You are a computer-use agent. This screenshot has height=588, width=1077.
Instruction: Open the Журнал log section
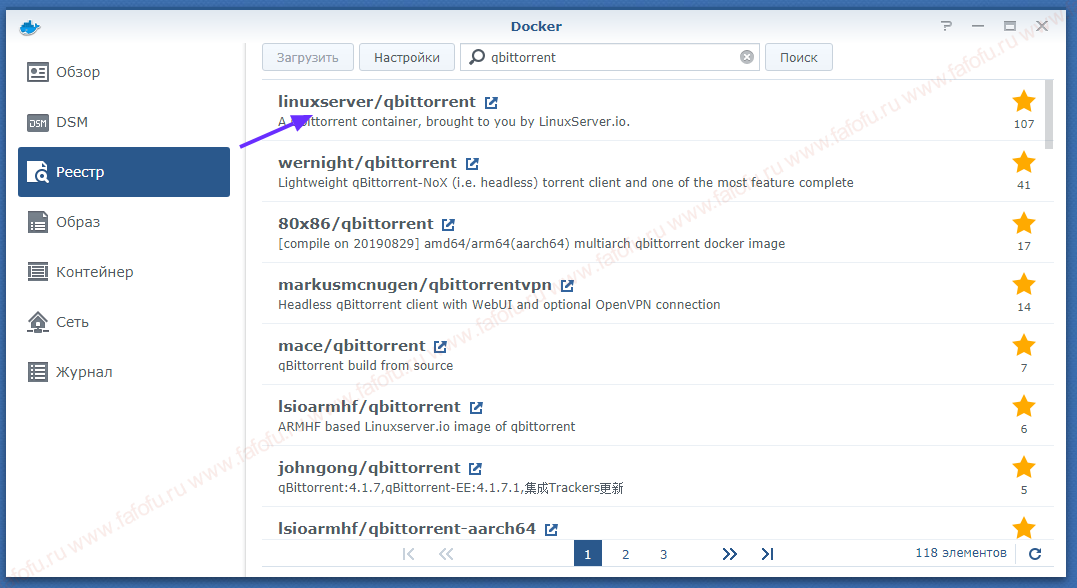pyautogui.click(x=124, y=372)
